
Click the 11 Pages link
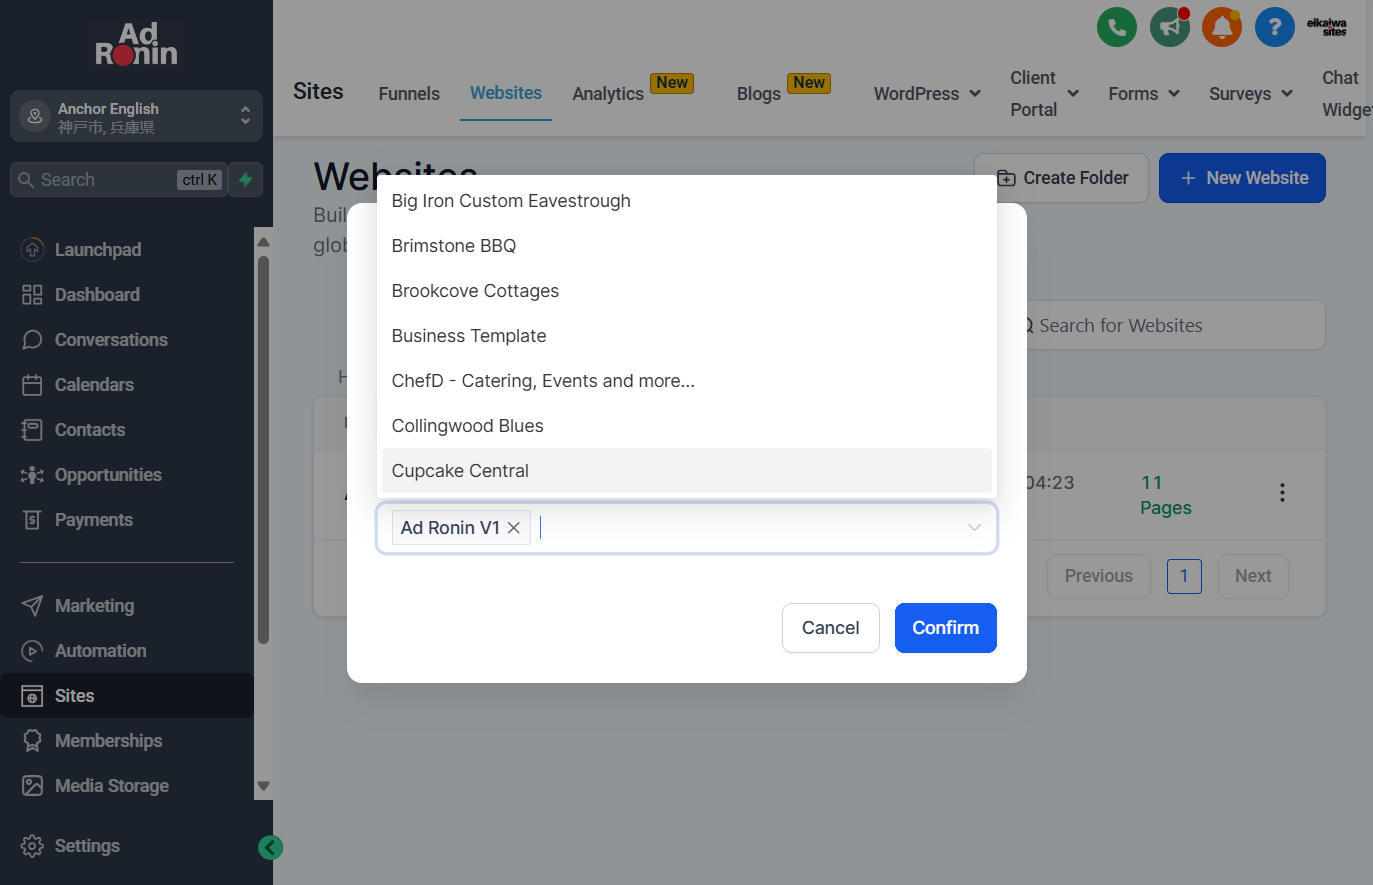tap(1165, 495)
